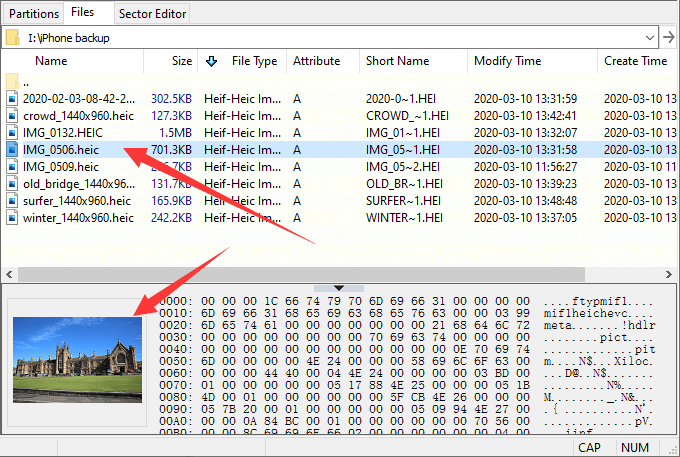The width and height of the screenshot is (680, 457).
Task: Click modify time 2020-03-10 11:56:27
Action: [525, 166]
